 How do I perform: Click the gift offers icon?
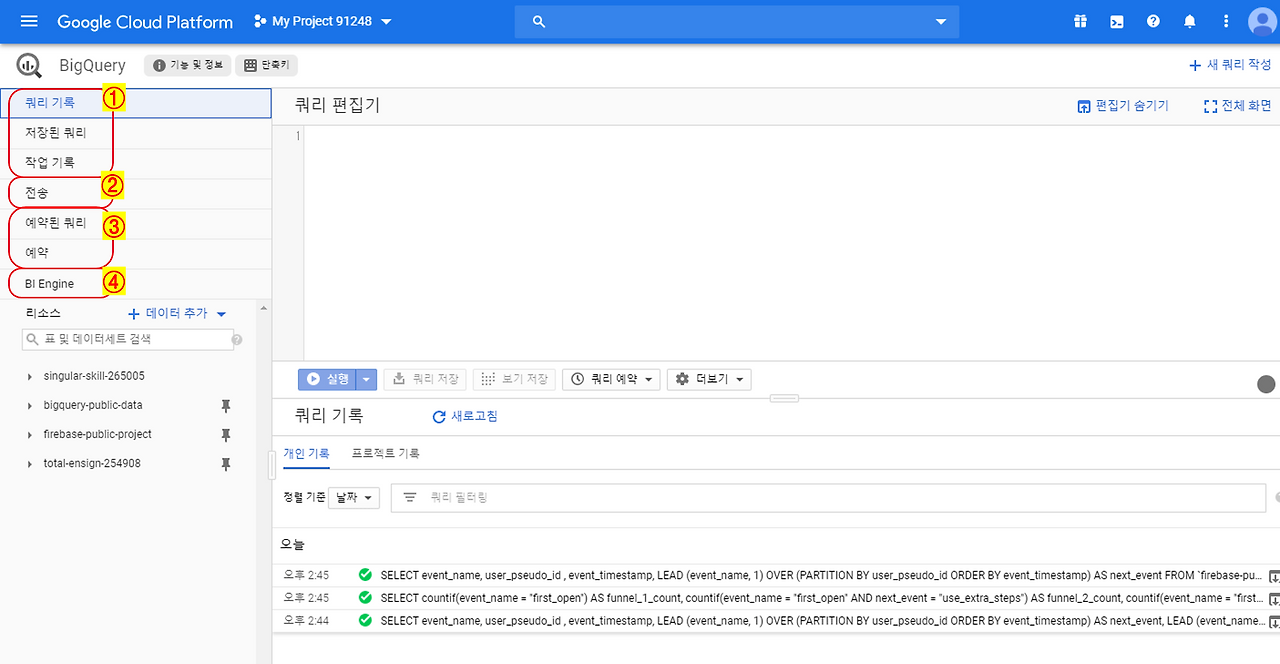1080,21
